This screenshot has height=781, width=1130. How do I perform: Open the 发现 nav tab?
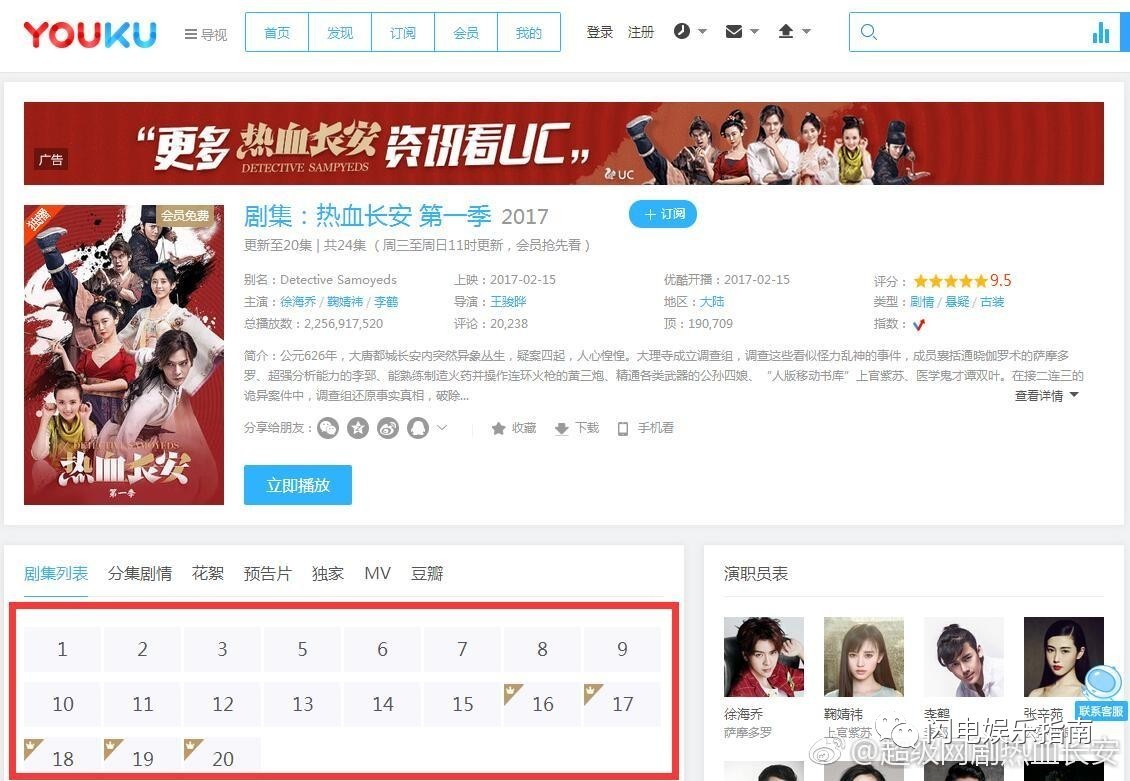(x=340, y=32)
